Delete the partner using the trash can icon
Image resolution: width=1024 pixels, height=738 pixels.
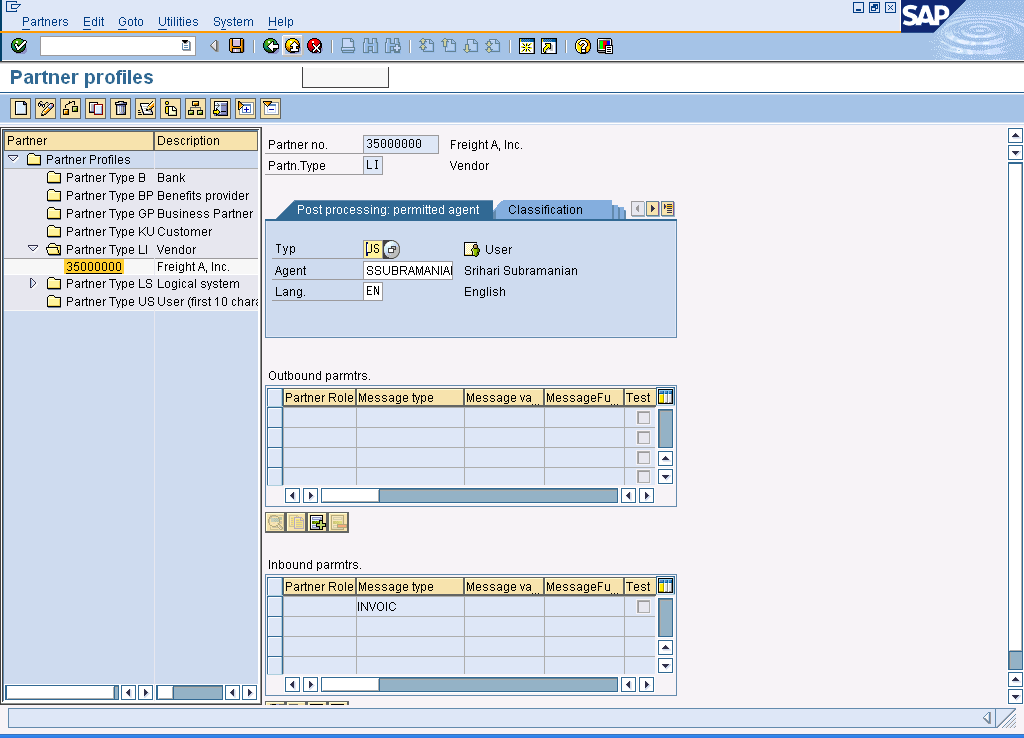pyautogui.click(x=121, y=108)
